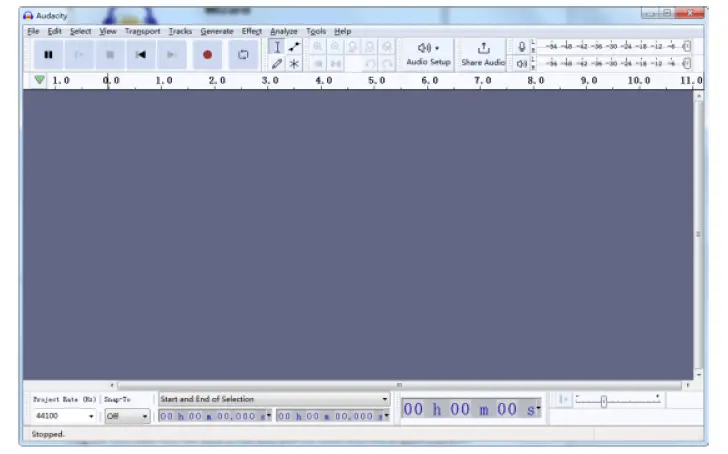
Task: Select the Selection (I-beam) tool
Action: point(277,47)
